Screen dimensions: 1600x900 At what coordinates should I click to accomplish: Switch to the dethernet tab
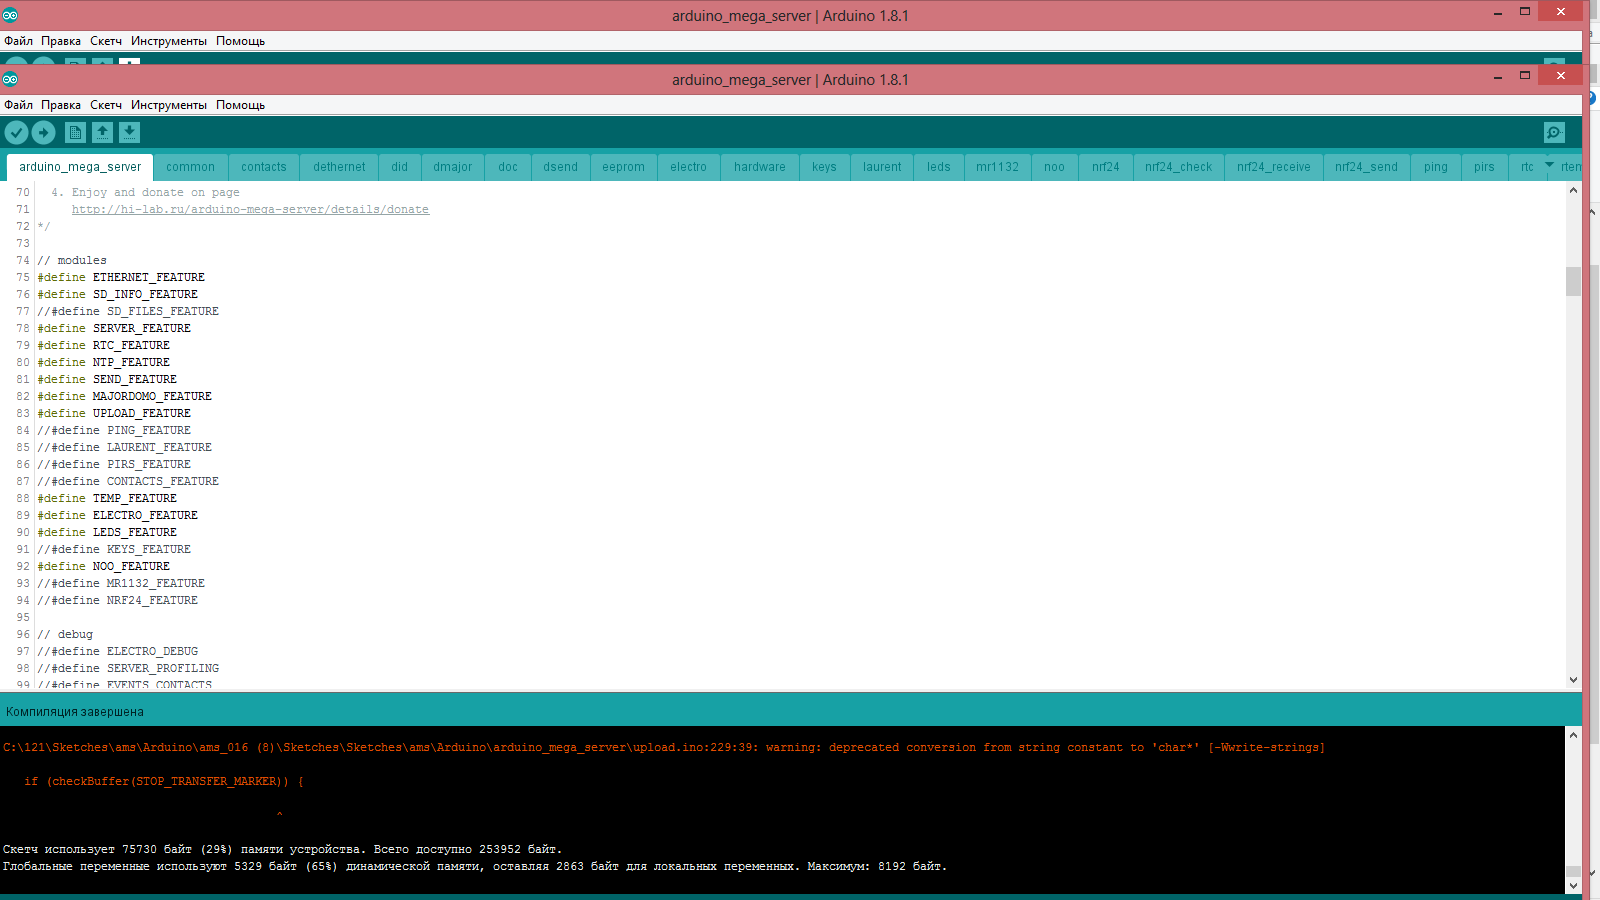339,167
